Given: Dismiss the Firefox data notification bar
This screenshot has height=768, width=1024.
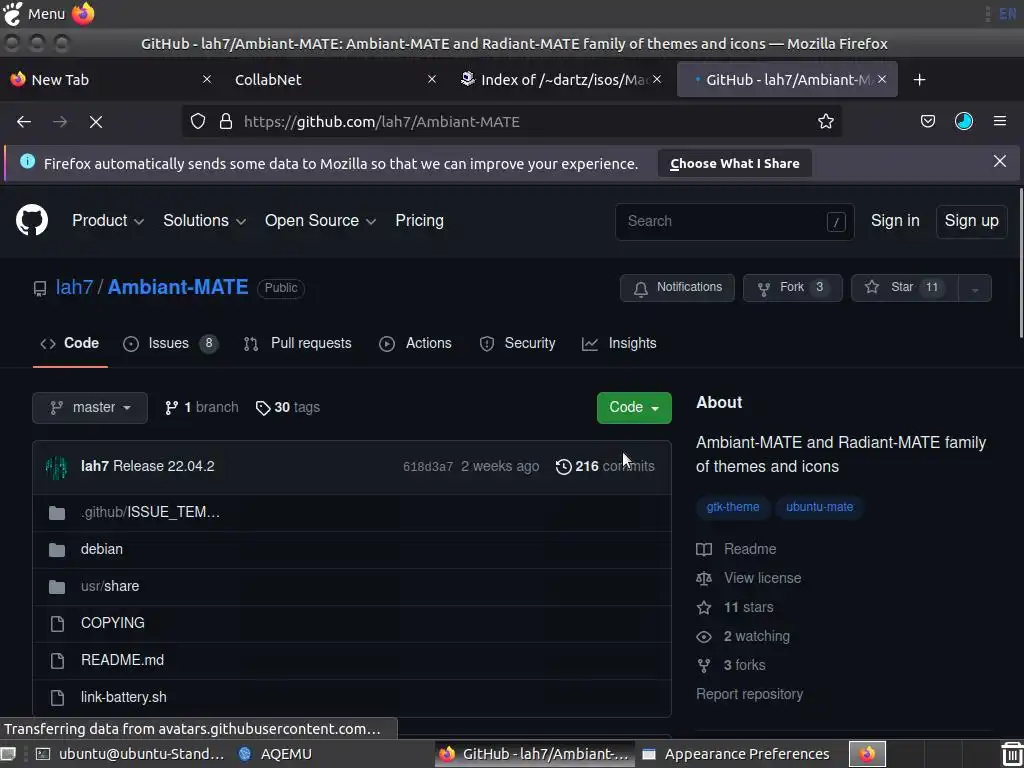Looking at the screenshot, I should (x=999, y=161).
